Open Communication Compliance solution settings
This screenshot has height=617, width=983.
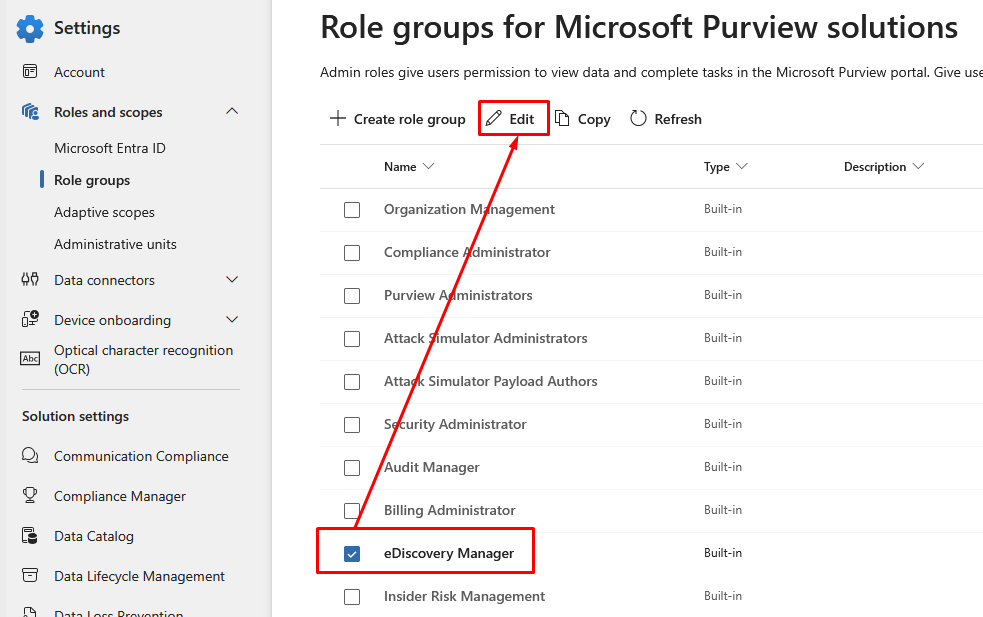[x=141, y=456]
